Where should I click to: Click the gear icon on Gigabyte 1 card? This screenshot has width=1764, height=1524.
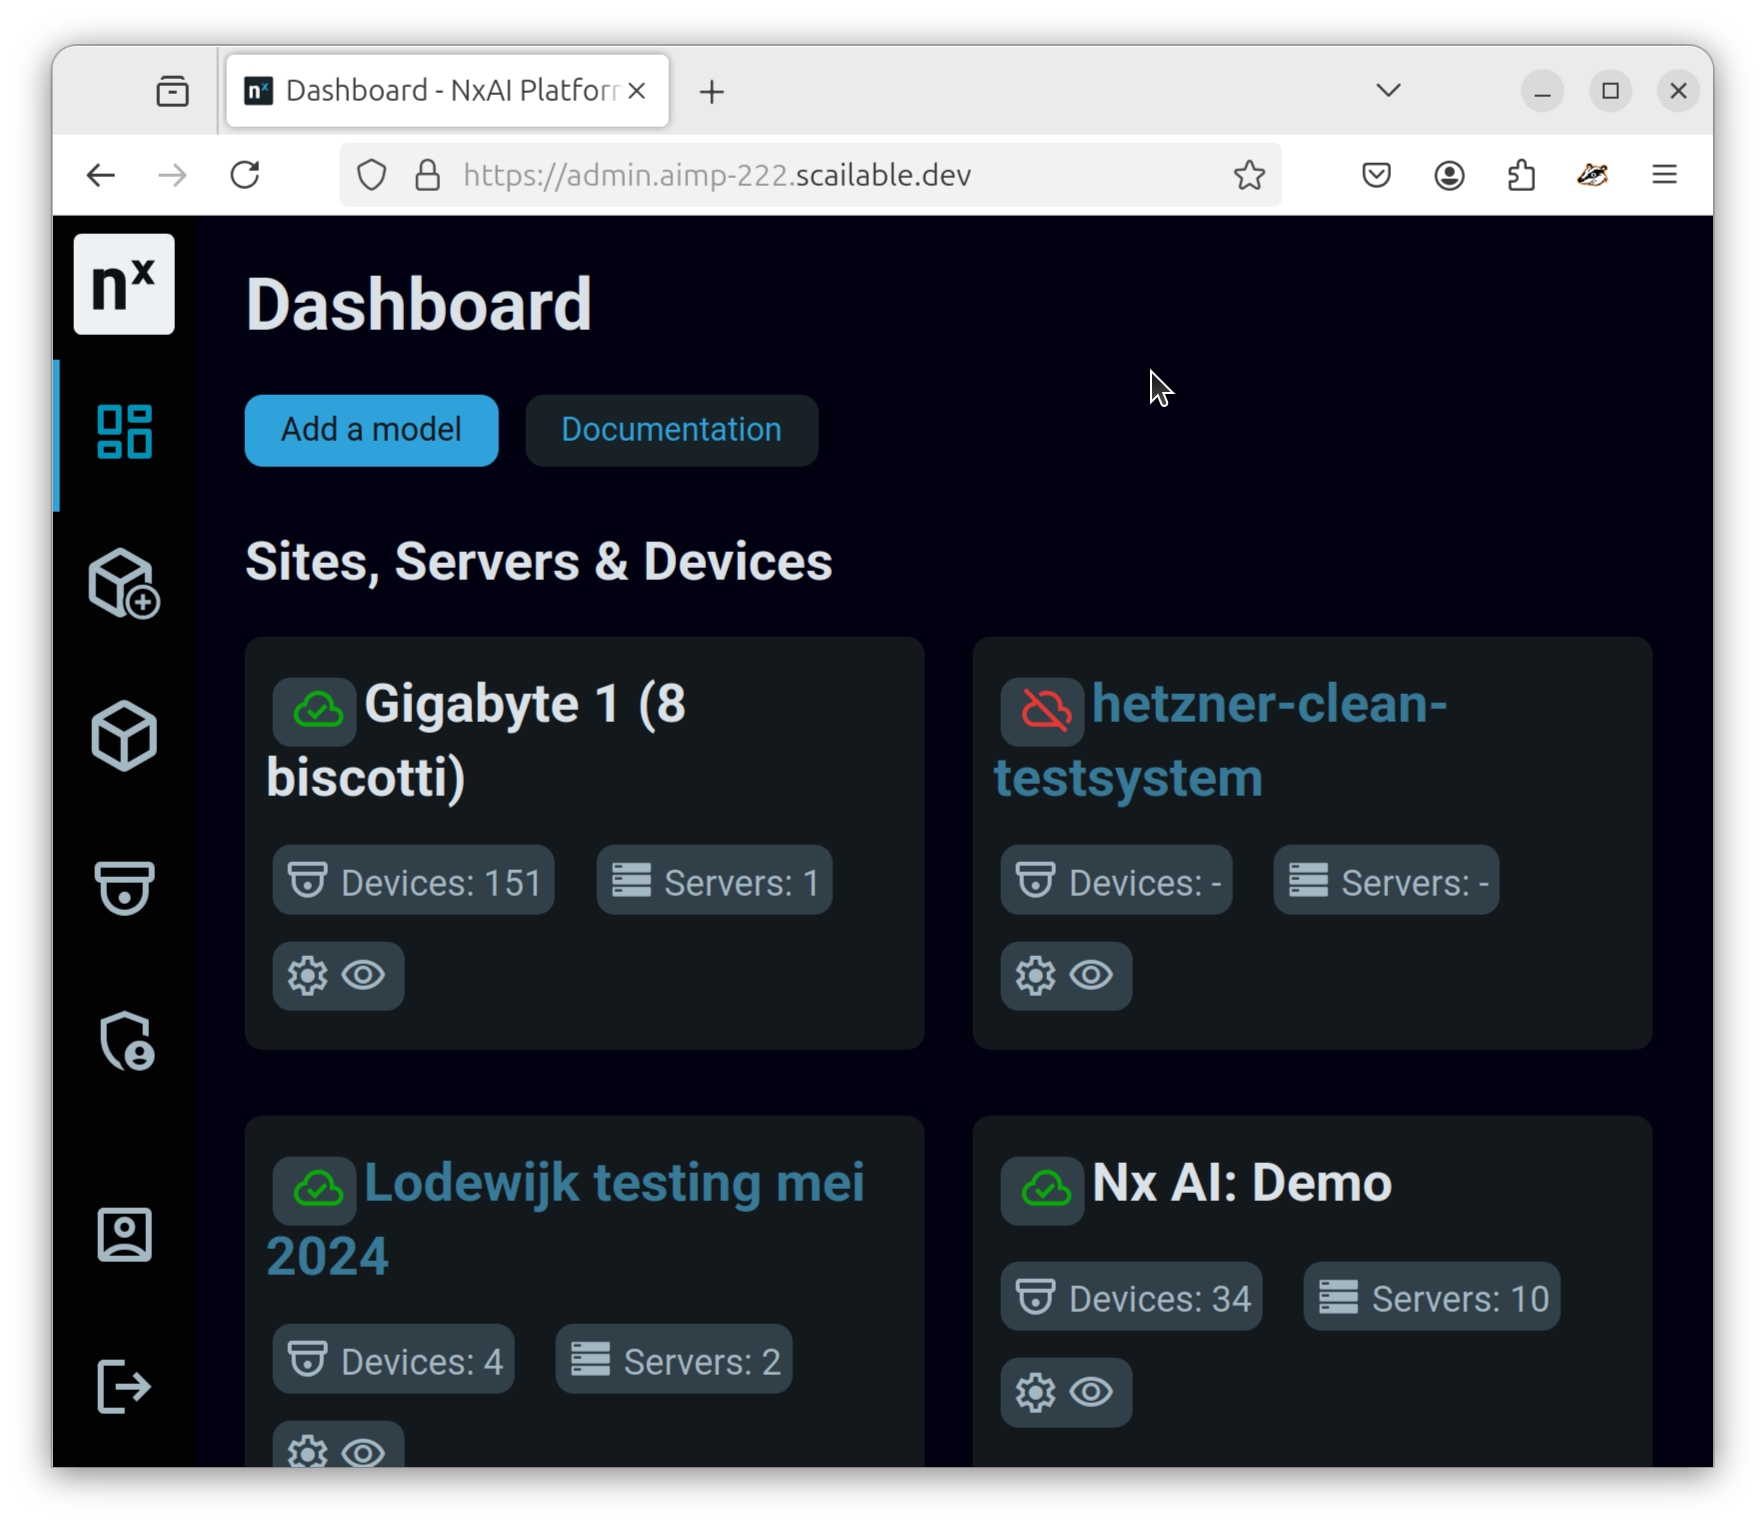coord(308,975)
